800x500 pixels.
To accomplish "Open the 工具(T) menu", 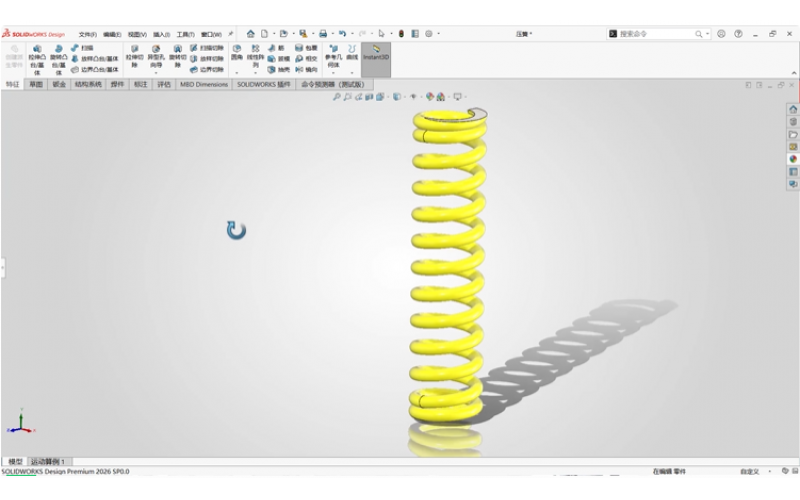I will point(186,34).
